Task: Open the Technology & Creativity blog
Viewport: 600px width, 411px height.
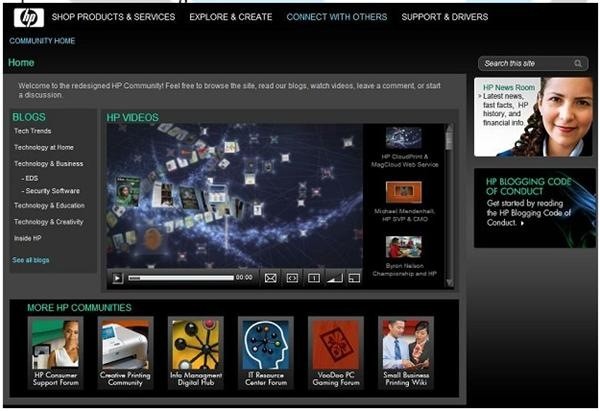Action: pos(48,222)
